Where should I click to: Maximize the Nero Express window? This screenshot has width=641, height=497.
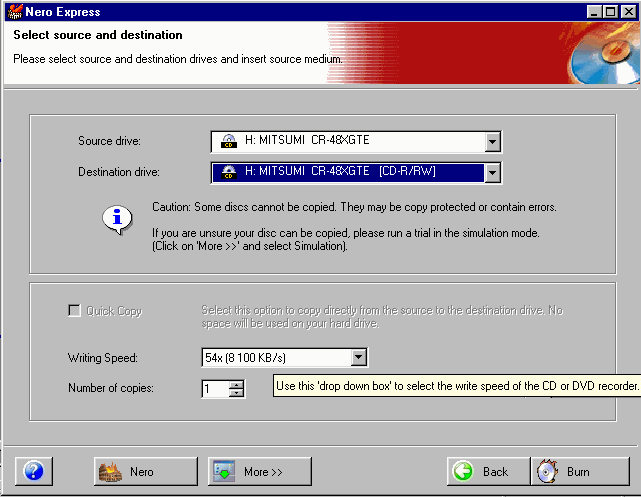tap(611, 11)
